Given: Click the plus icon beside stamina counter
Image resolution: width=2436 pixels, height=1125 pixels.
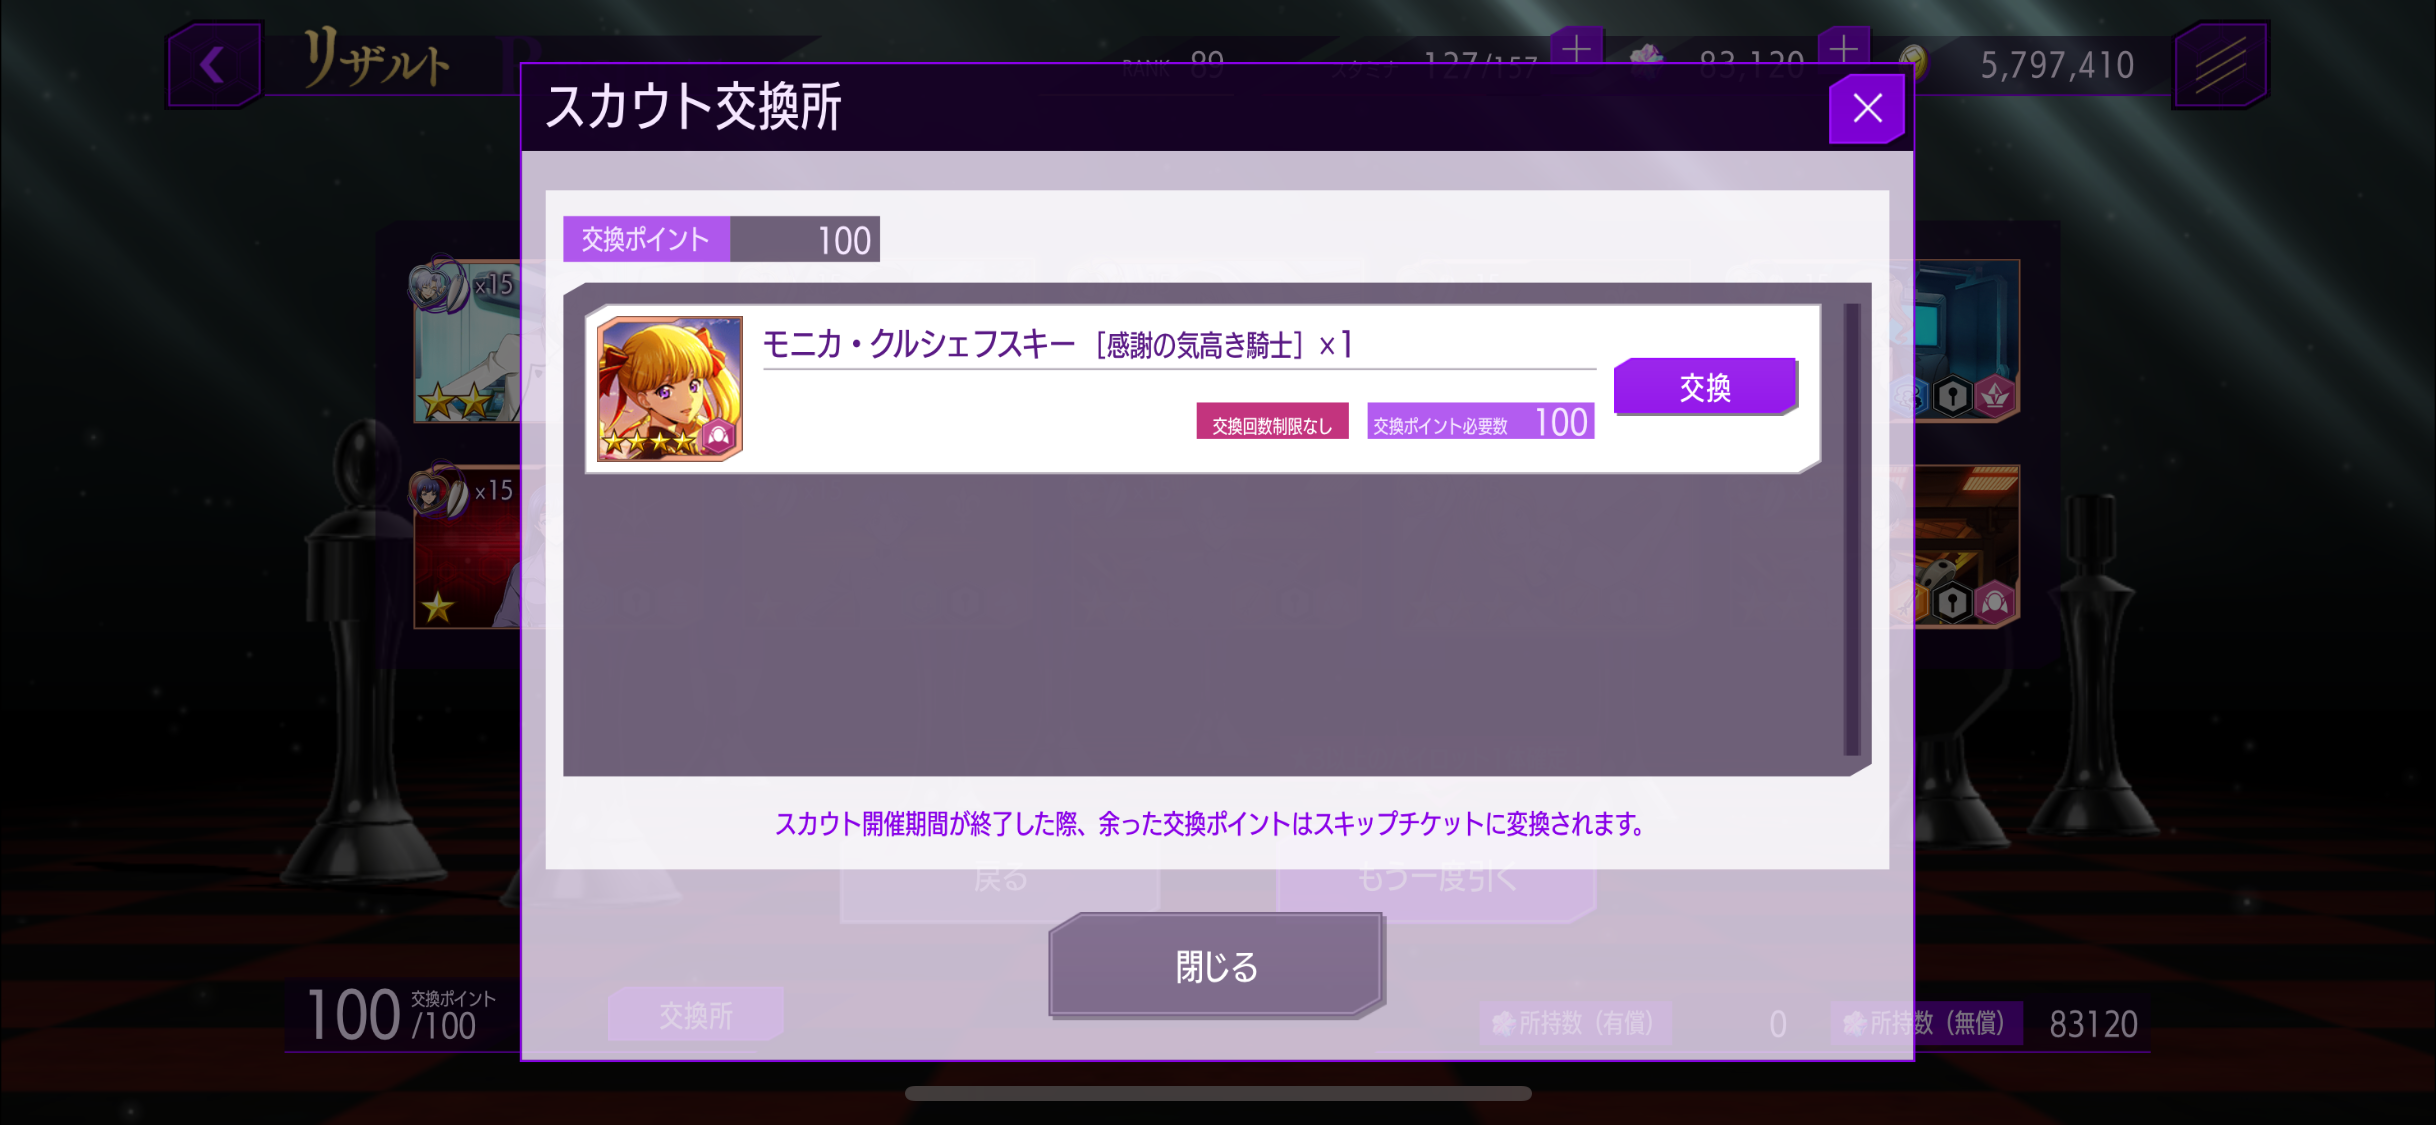Looking at the screenshot, I should click(x=1577, y=49).
